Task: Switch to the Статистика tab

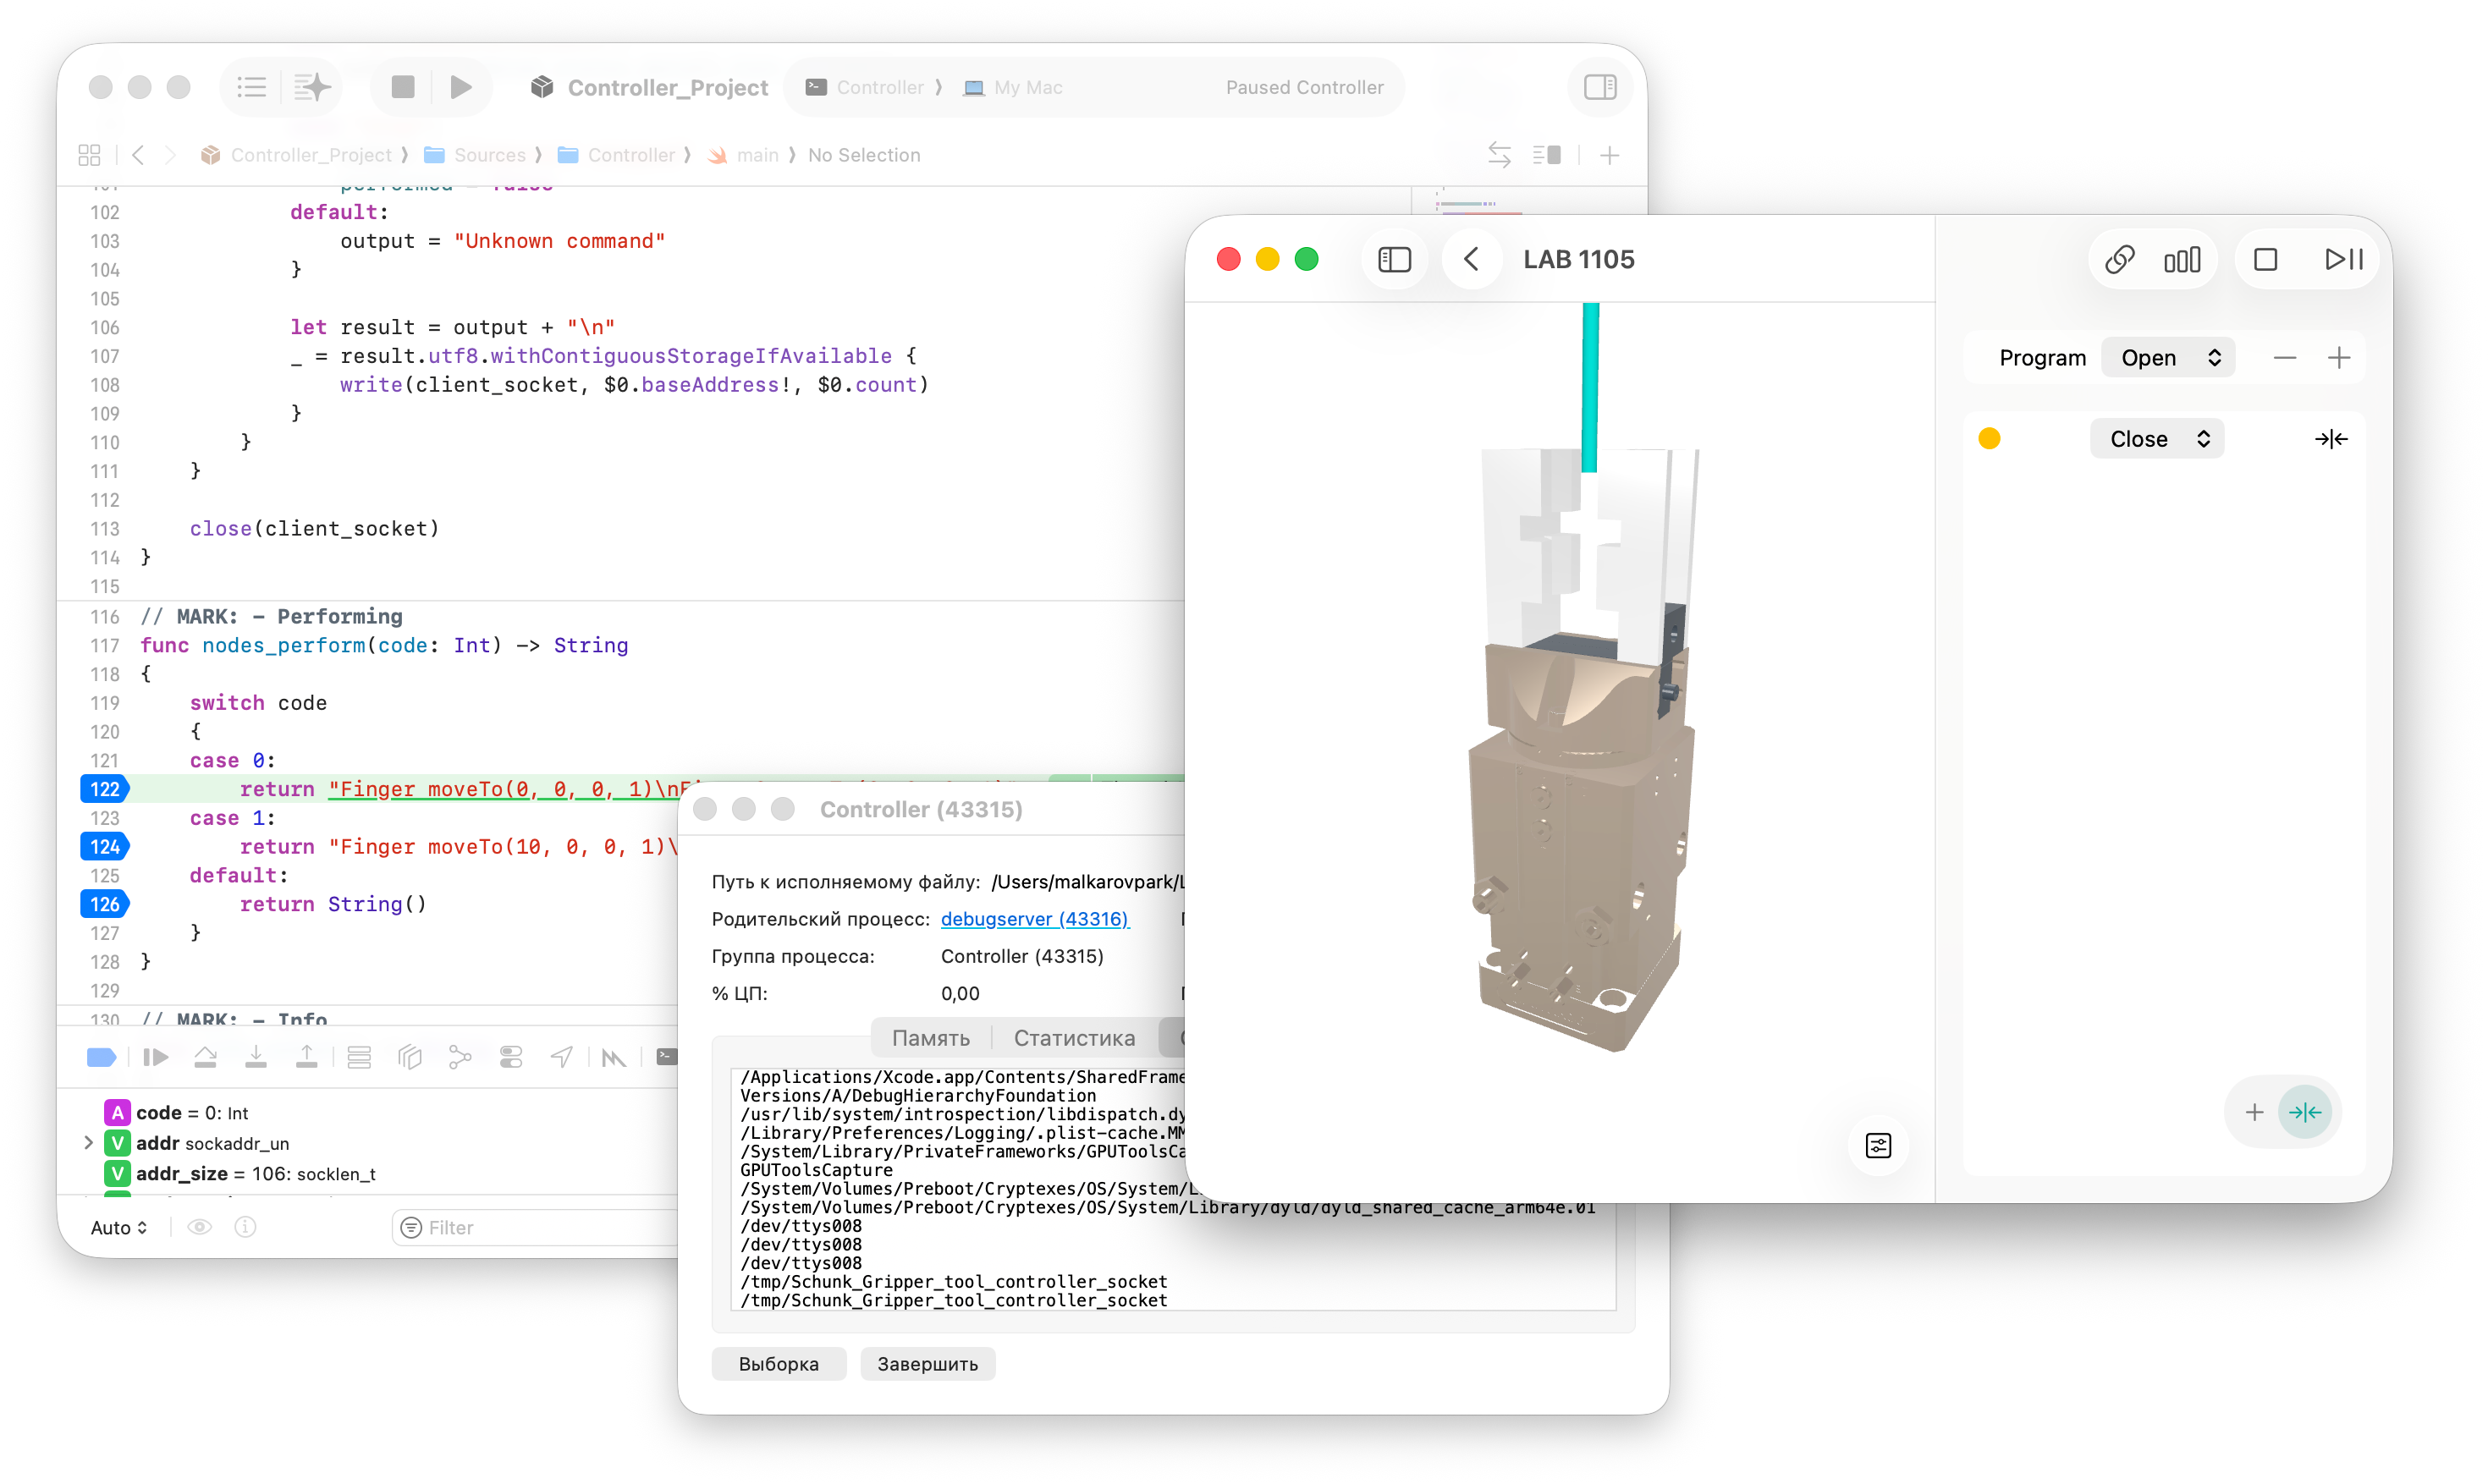Action: point(1074,1038)
